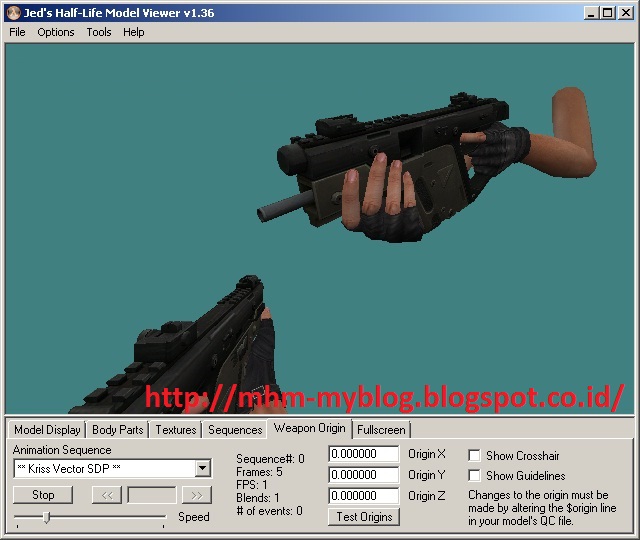Click the 'Sequence#: 0' text
Viewport: 640px width, 540px height.
click(x=270, y=459)
